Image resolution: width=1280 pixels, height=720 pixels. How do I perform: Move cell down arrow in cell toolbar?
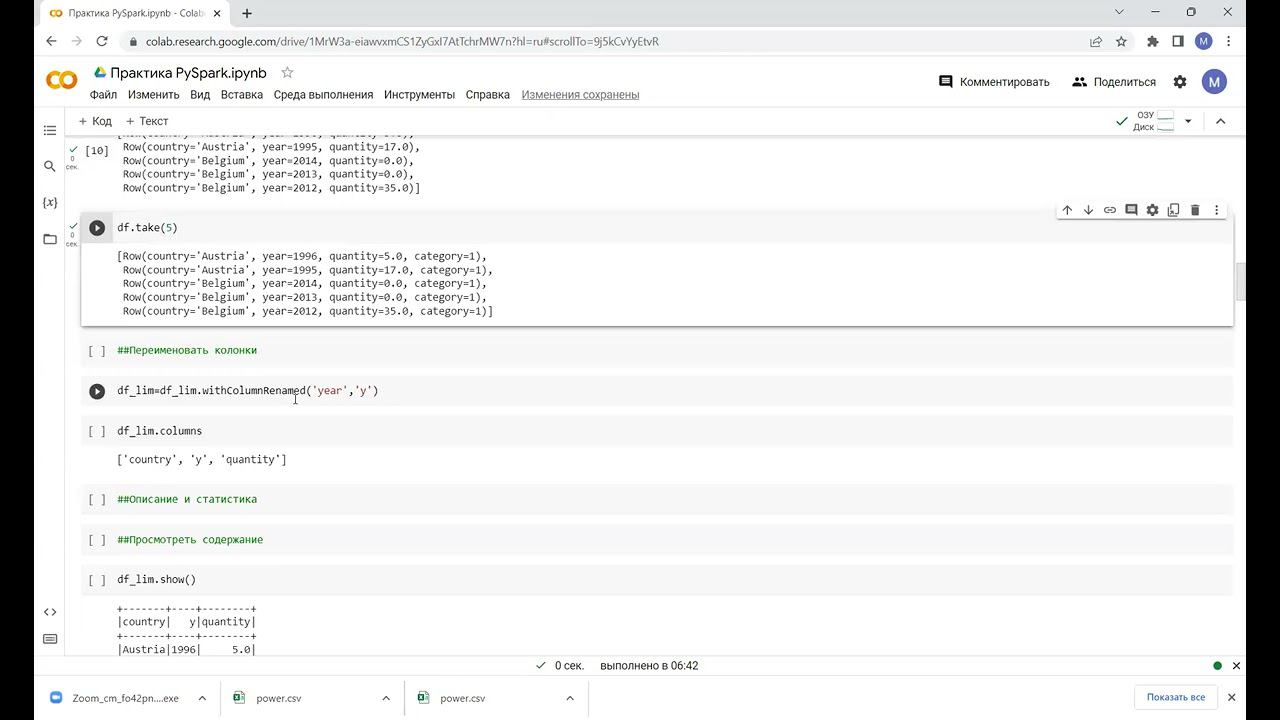1088,210
